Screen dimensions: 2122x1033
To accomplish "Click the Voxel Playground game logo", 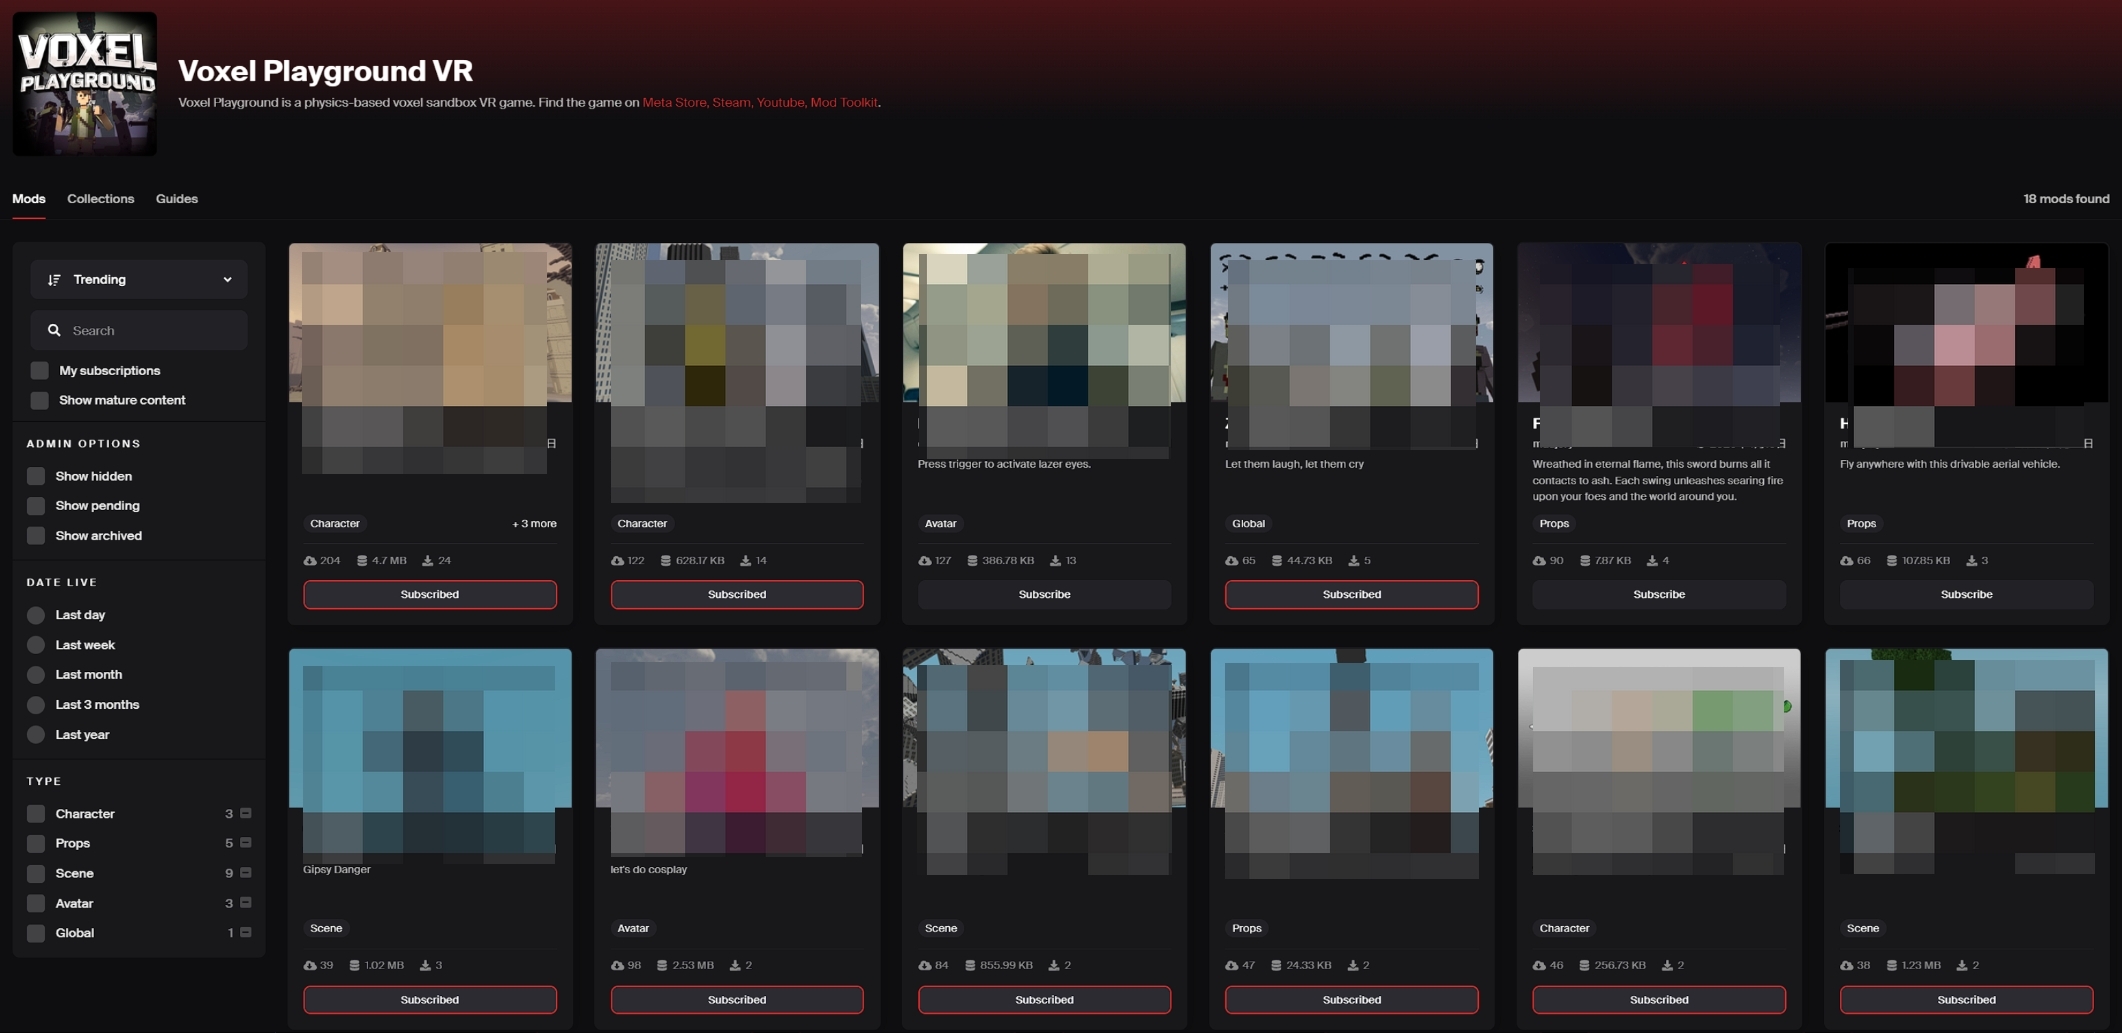I will pos(84,84).
